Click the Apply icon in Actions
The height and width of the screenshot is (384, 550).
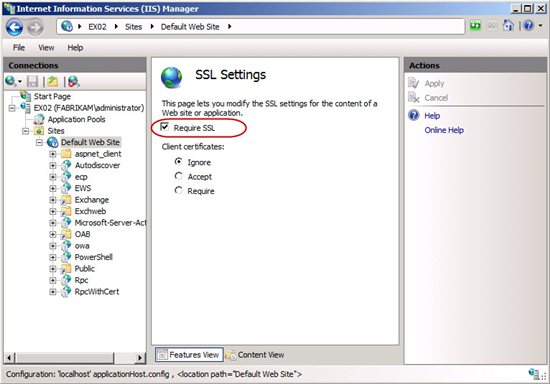[x=414, y=83]
